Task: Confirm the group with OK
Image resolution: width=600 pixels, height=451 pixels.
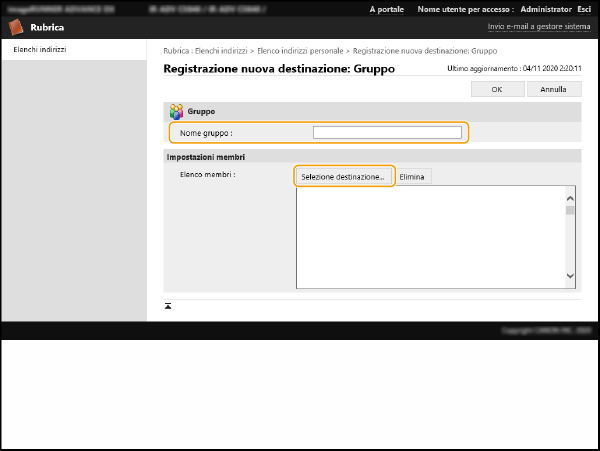Action: tap(496, 89)
